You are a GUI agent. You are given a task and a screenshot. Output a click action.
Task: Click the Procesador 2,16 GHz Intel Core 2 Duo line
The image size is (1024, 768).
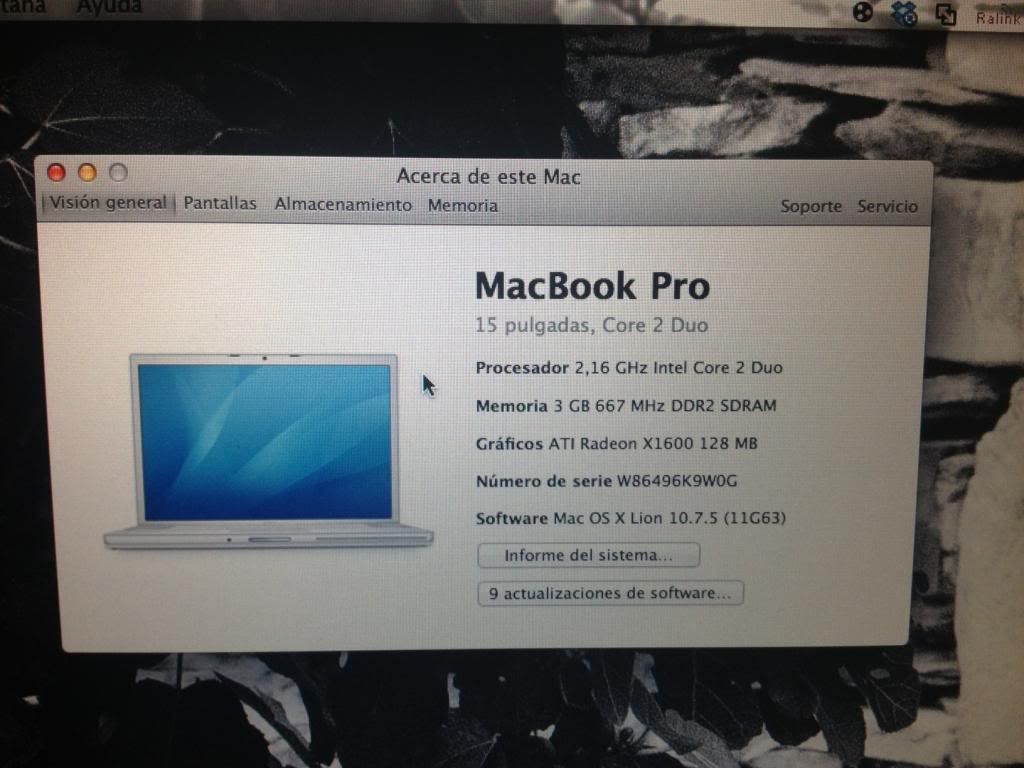629,368
